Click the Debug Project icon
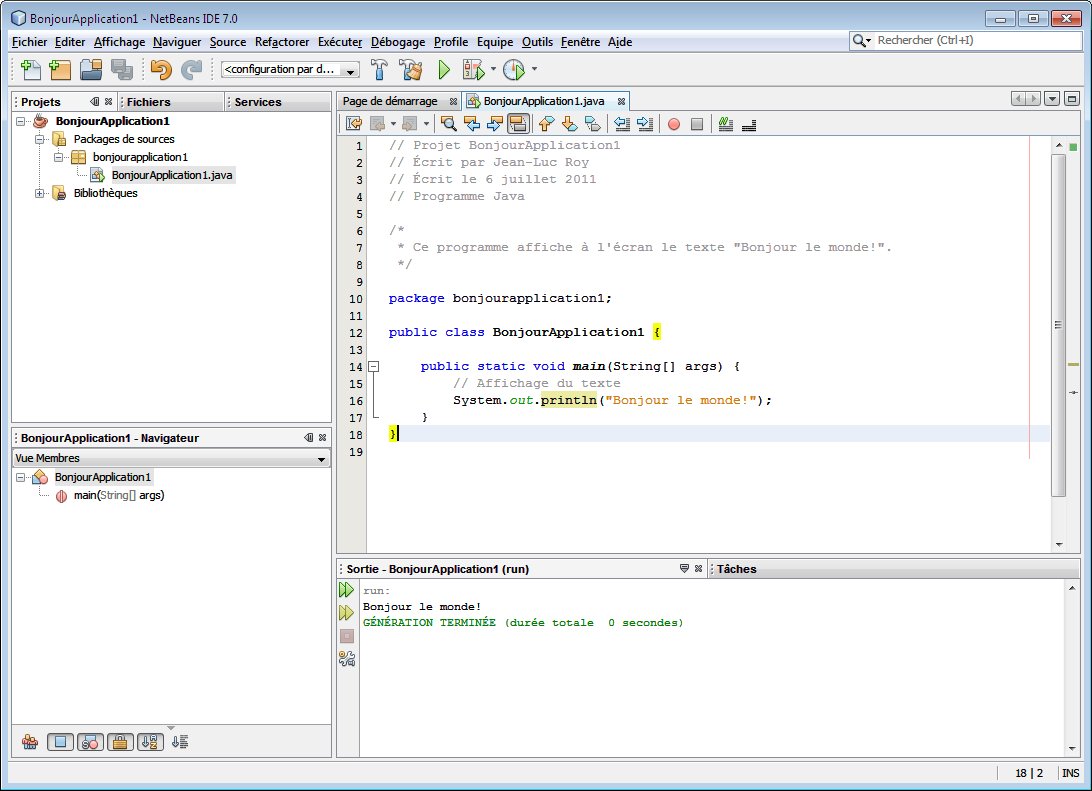The height and width of the screenshot is (791, 1092). 474,69
